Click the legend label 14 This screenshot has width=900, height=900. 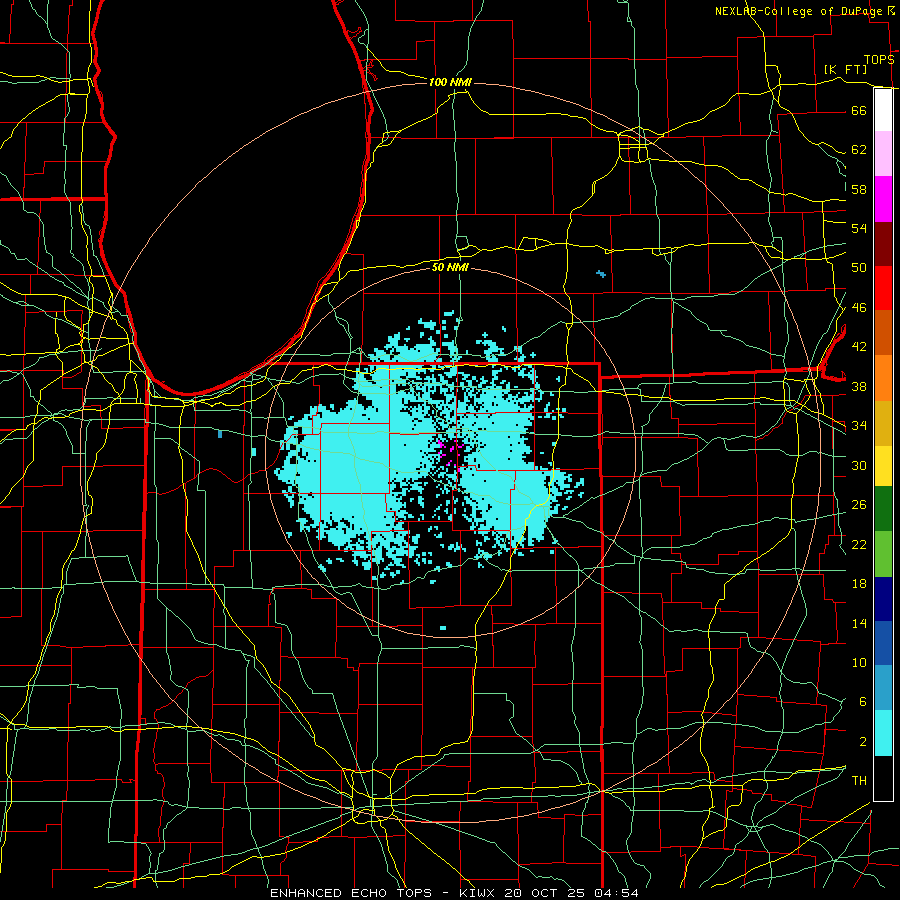pyautogui.click(x=859, y=623)
